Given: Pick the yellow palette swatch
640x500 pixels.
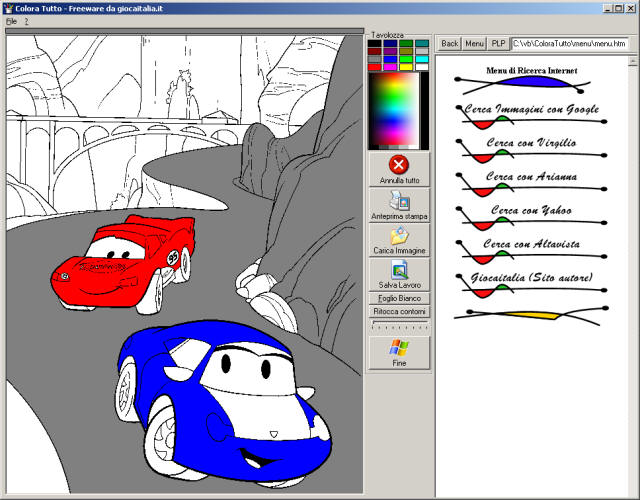Looking at the screenshot, I should (406, 67).
